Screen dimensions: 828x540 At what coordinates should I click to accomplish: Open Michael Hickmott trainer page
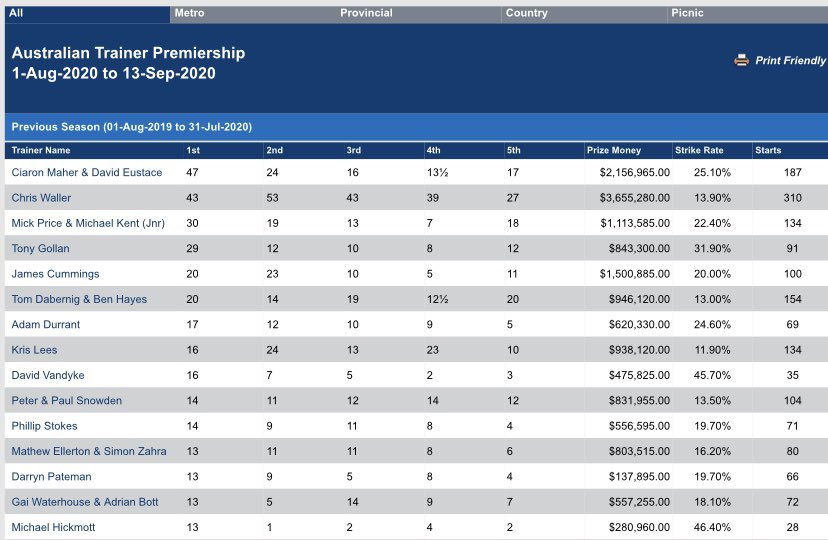click(53, 527)
